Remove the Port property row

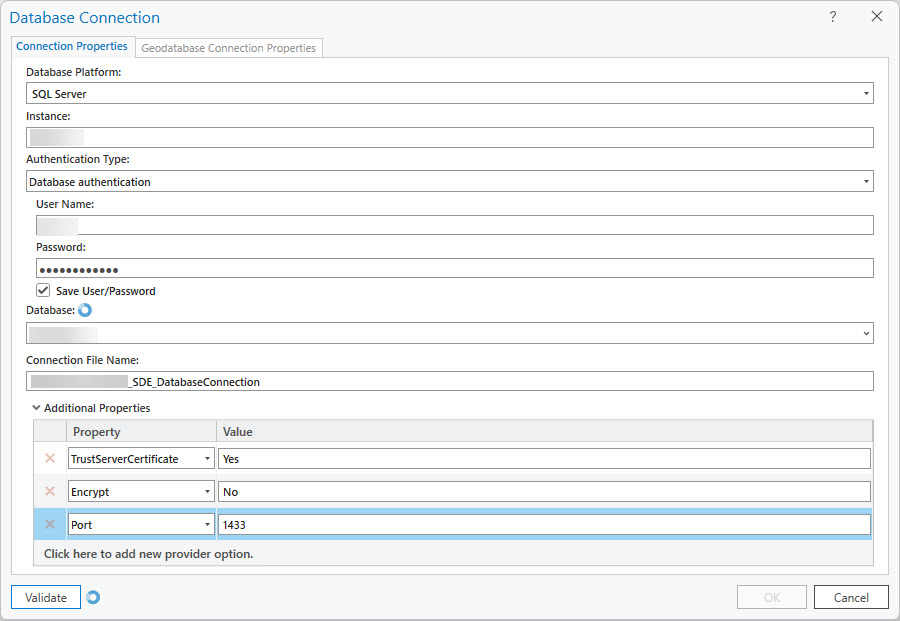pyautogui.click(x=50, y=525)
